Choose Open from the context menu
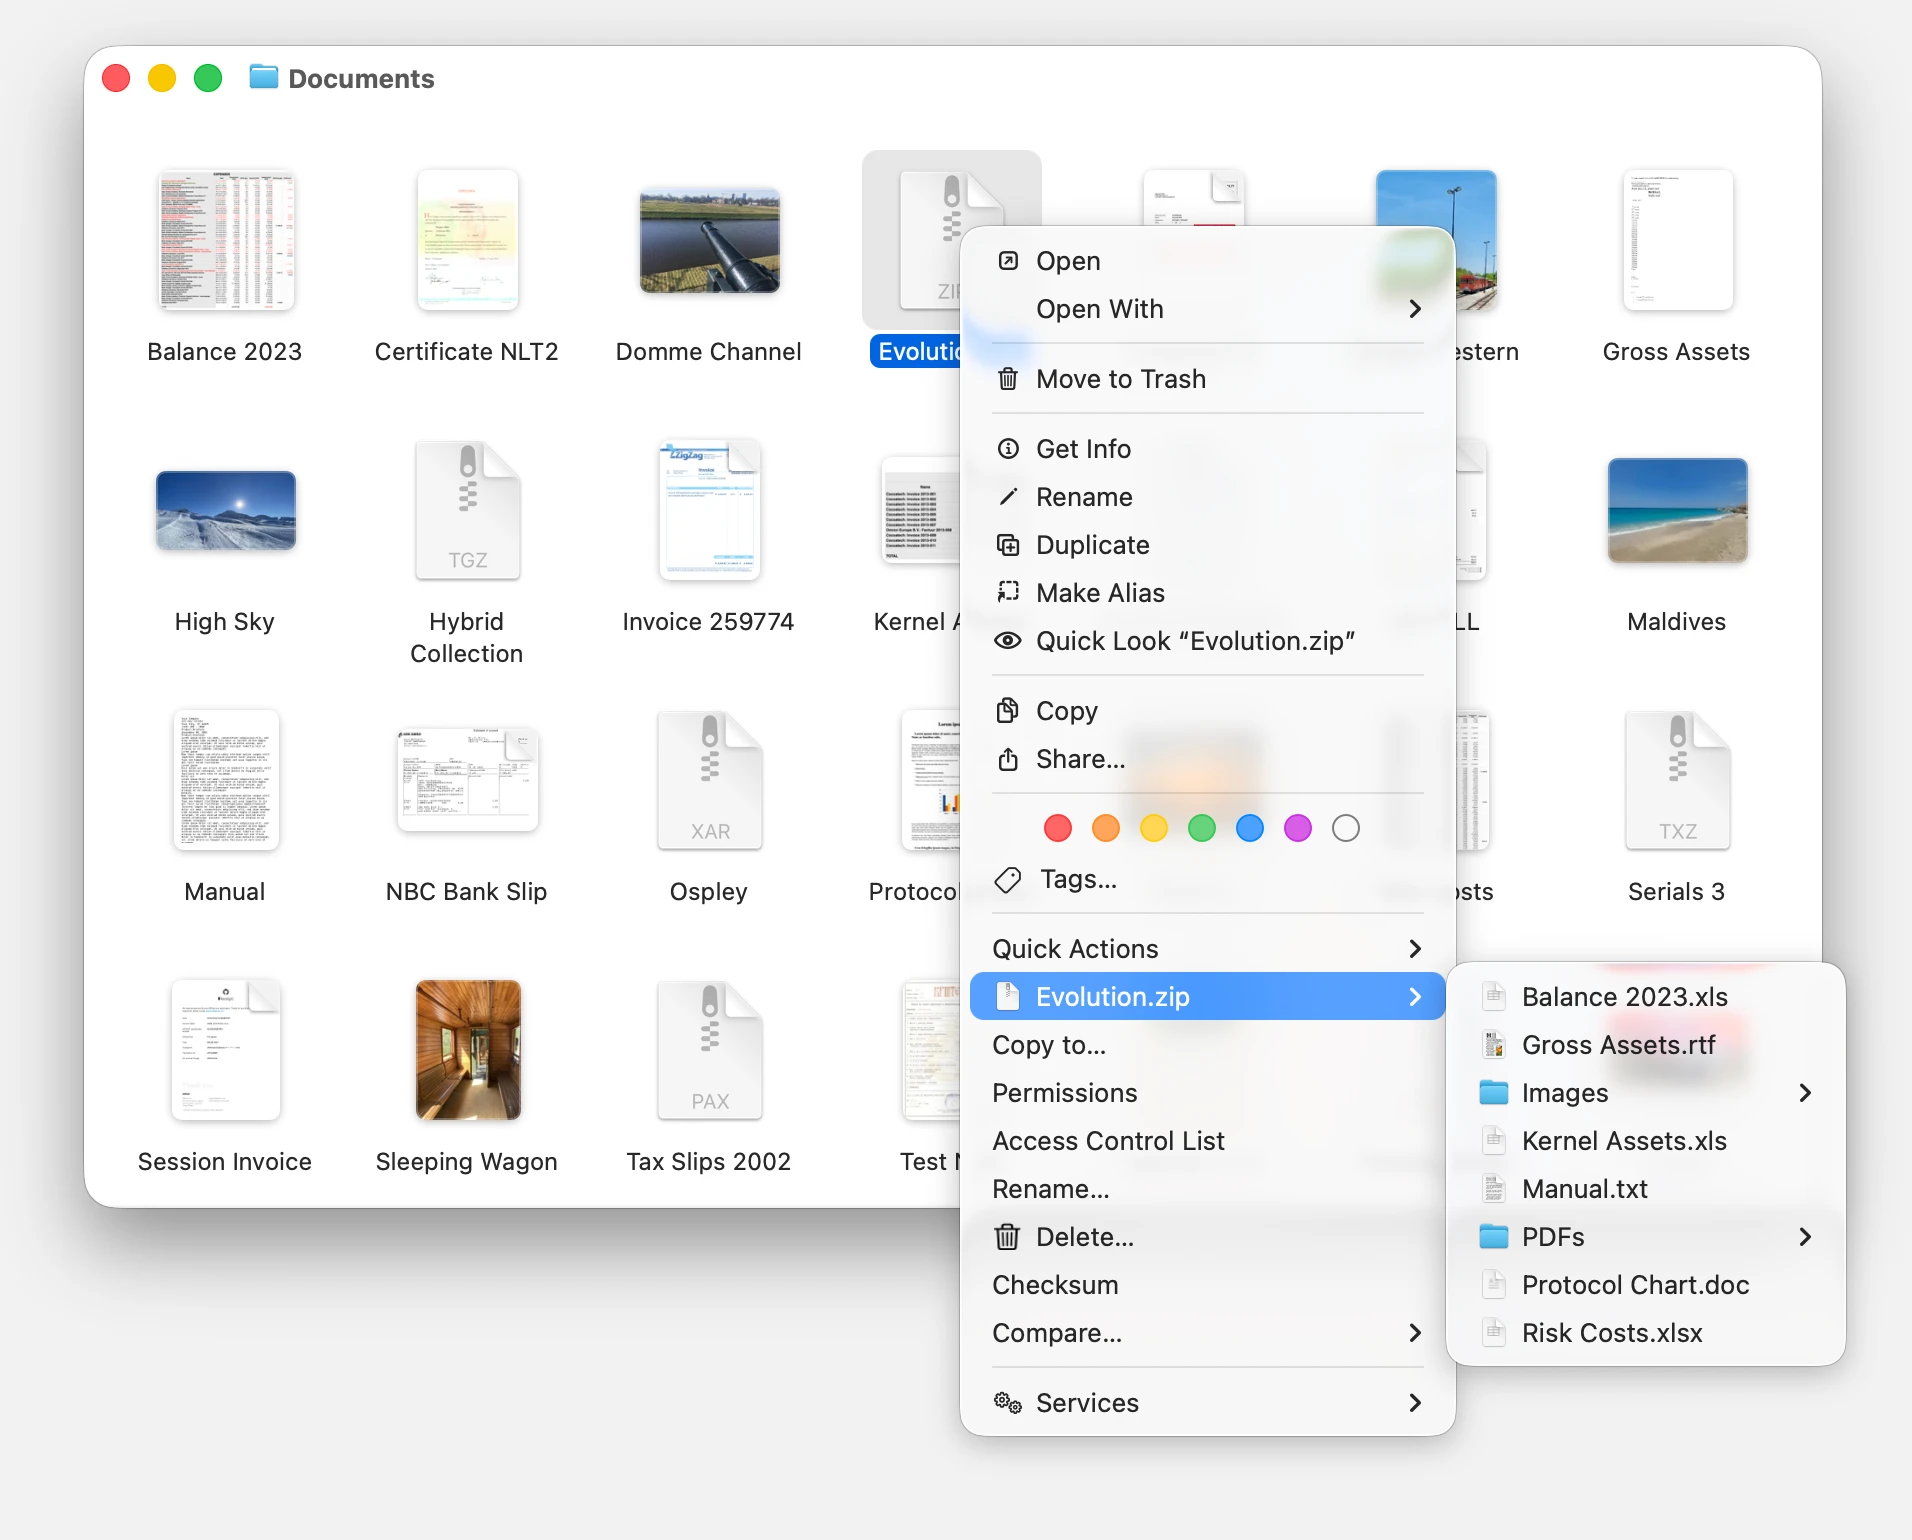The height and width of the screenshot is (1540, 1912). pos(1208,261)
